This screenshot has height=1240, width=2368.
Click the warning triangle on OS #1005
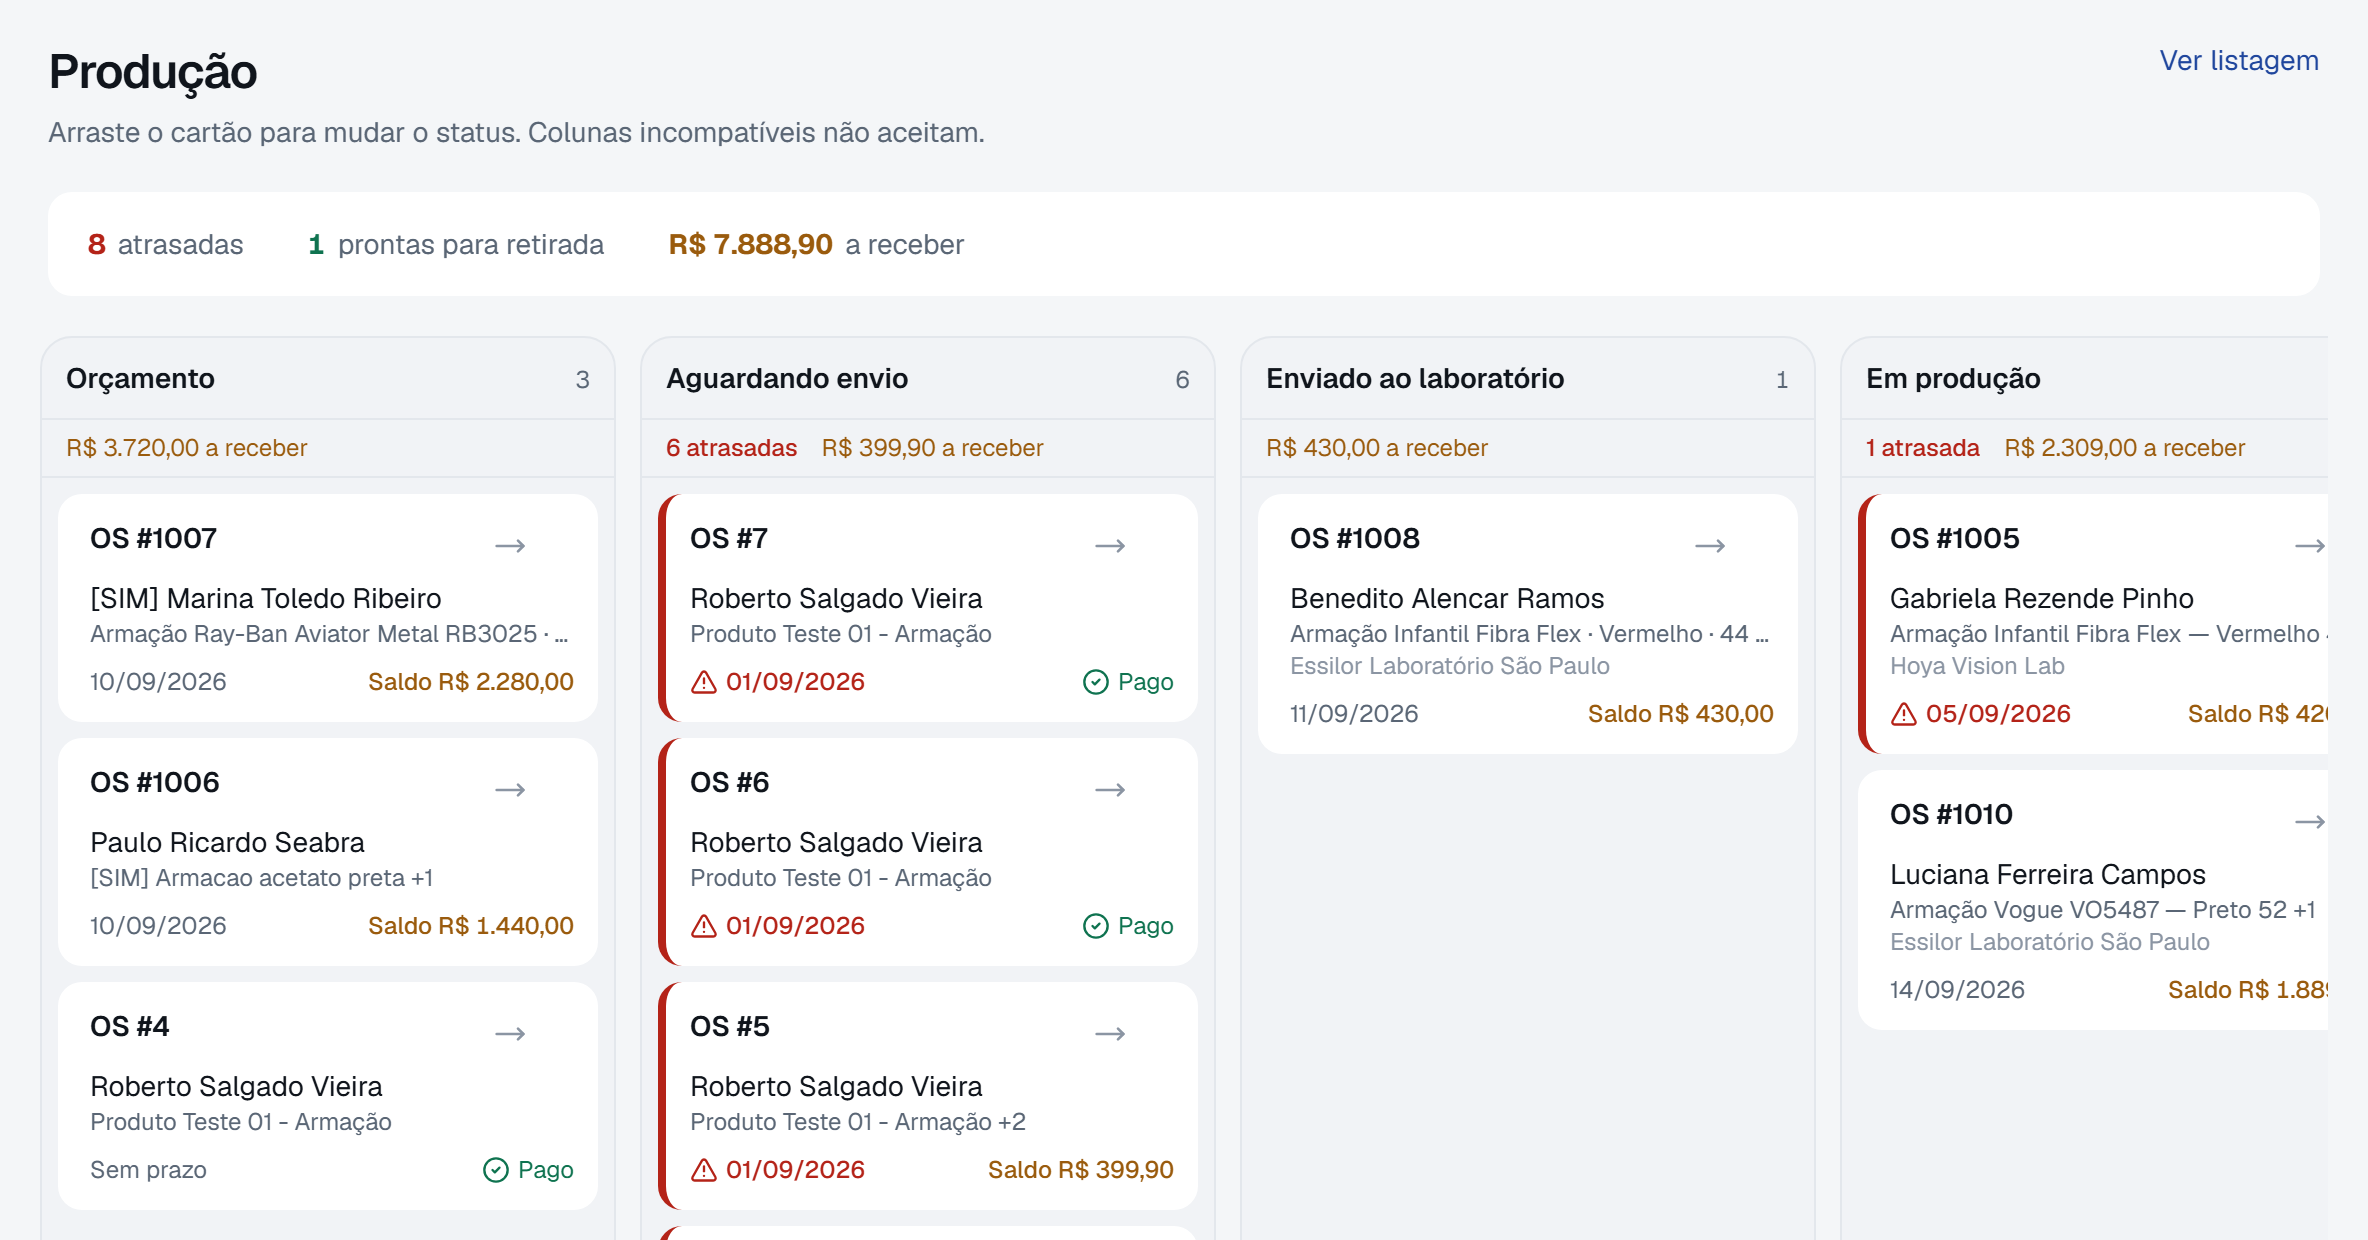click(x=1904, y=714)
